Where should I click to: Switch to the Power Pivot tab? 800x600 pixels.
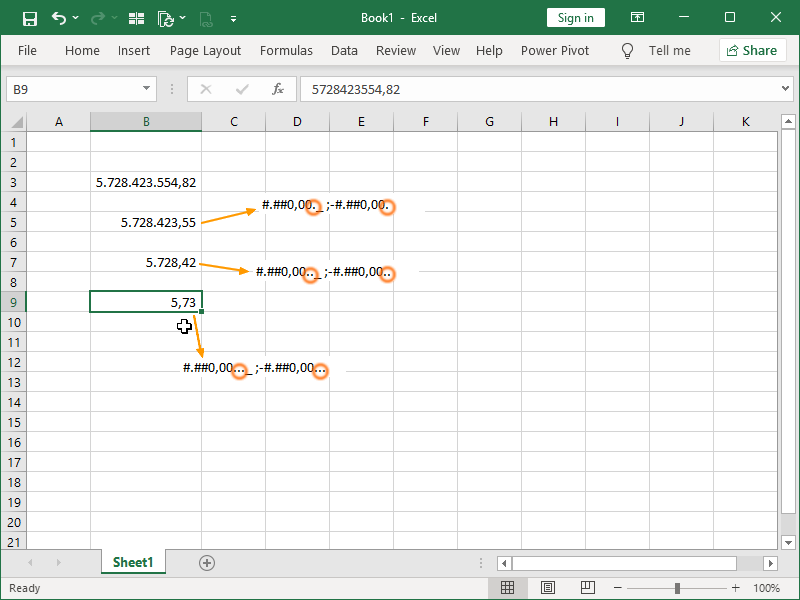pos(554,50)
